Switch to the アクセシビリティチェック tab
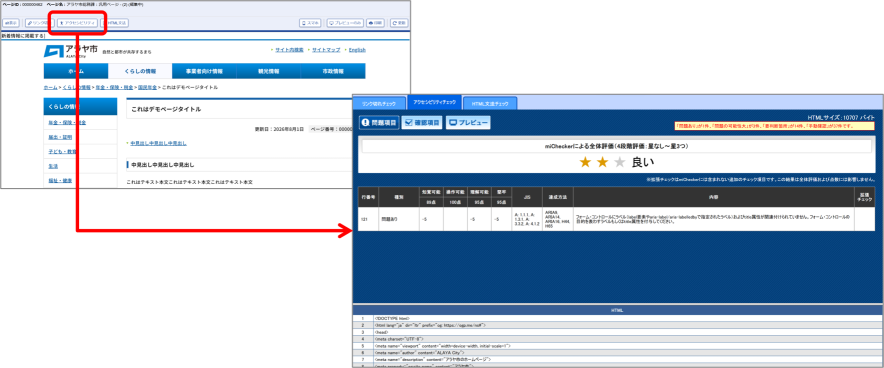 (434, 103)
